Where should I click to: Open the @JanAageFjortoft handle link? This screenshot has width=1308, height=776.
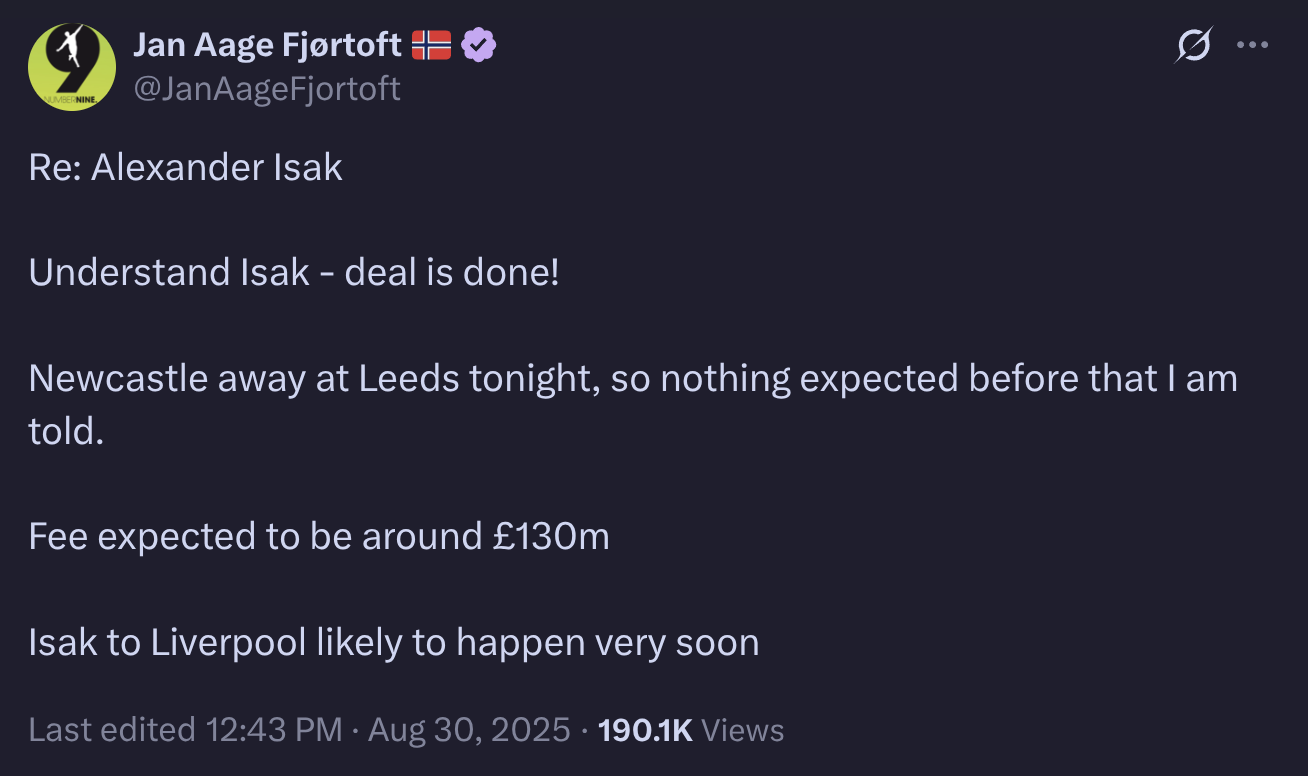(266, 89)
